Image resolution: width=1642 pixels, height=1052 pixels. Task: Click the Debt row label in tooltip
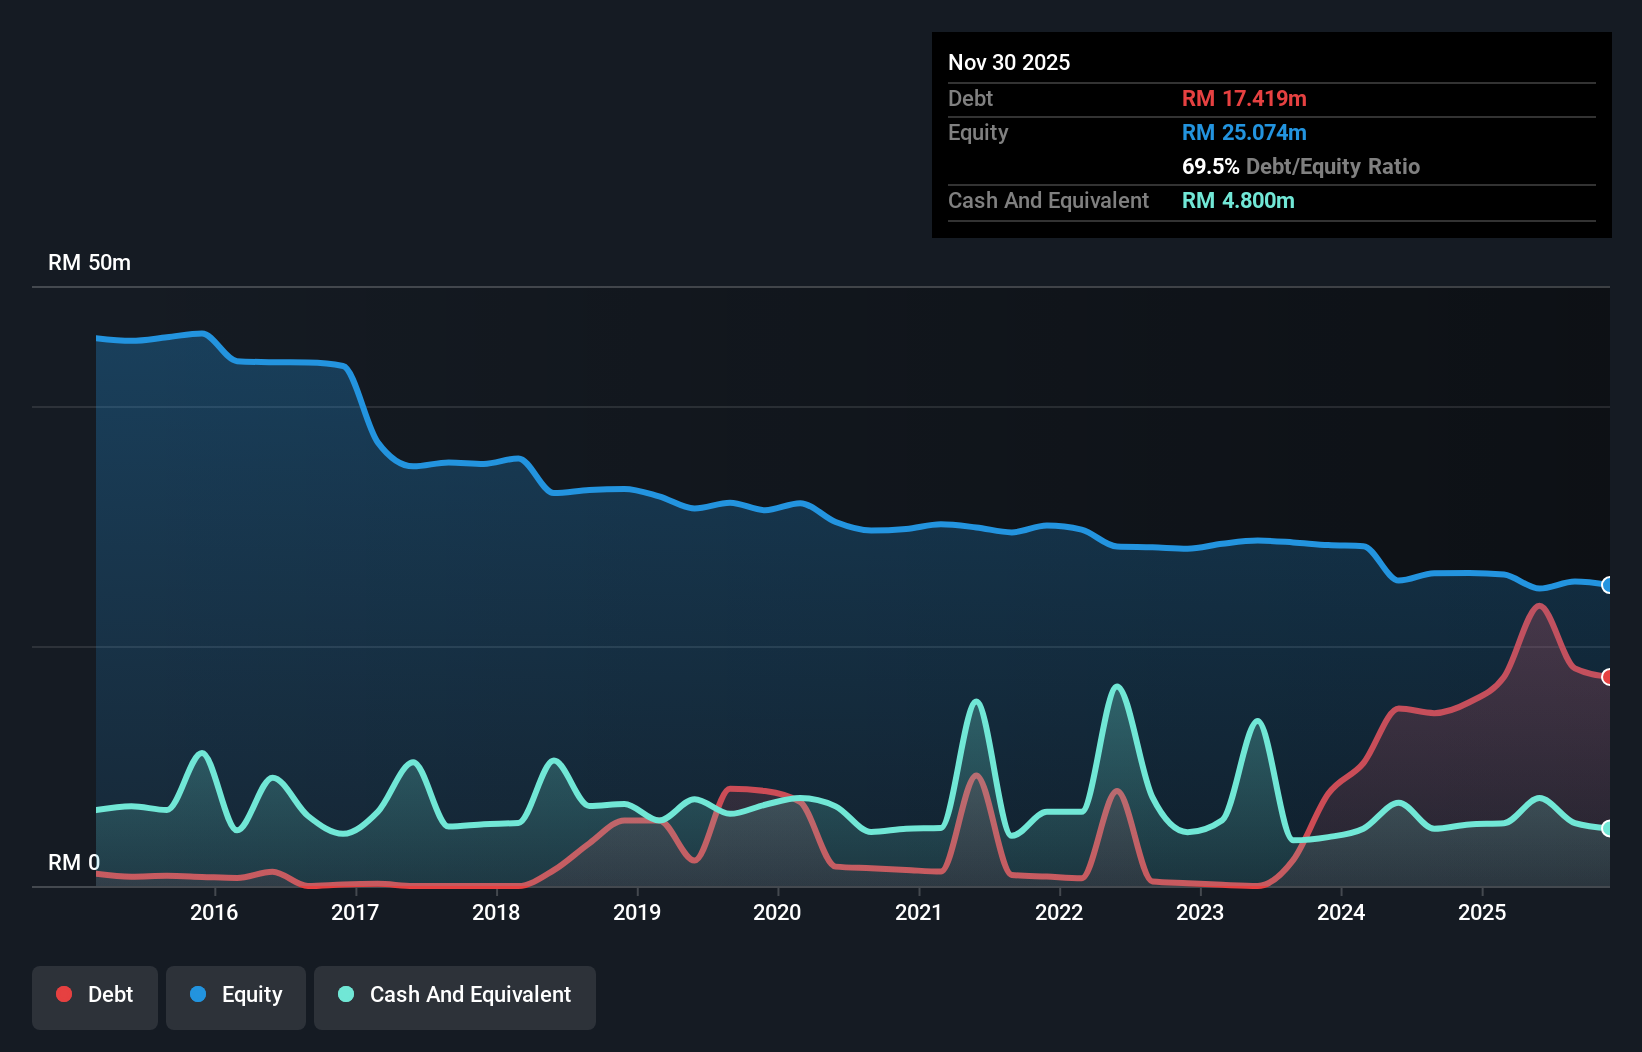click(970, 98)
